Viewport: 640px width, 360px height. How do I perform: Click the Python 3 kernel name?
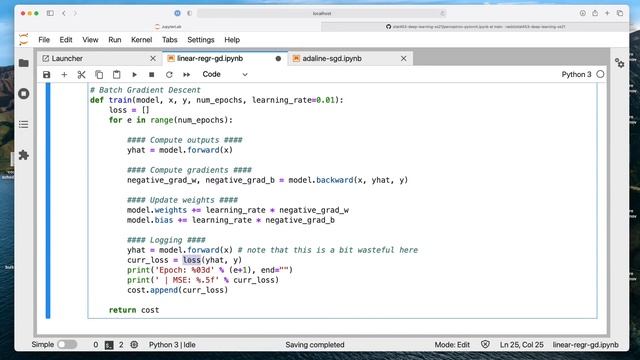576,74
